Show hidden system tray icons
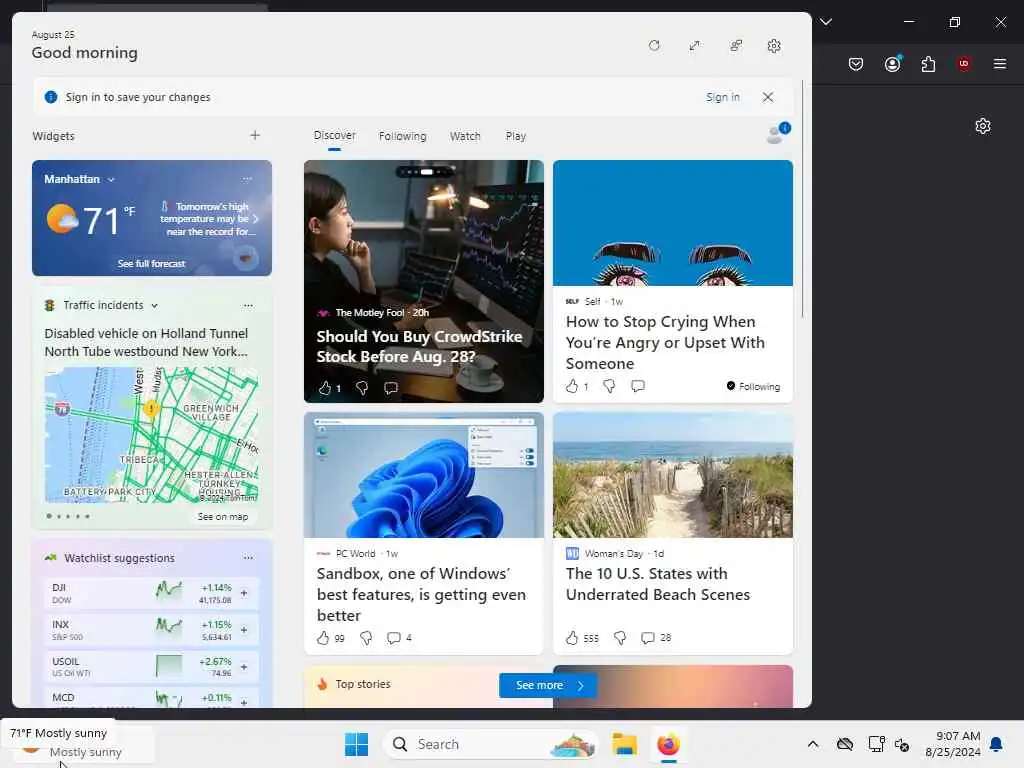Image resolution: width=1024 pixels, height=768 pixels. 812,744
